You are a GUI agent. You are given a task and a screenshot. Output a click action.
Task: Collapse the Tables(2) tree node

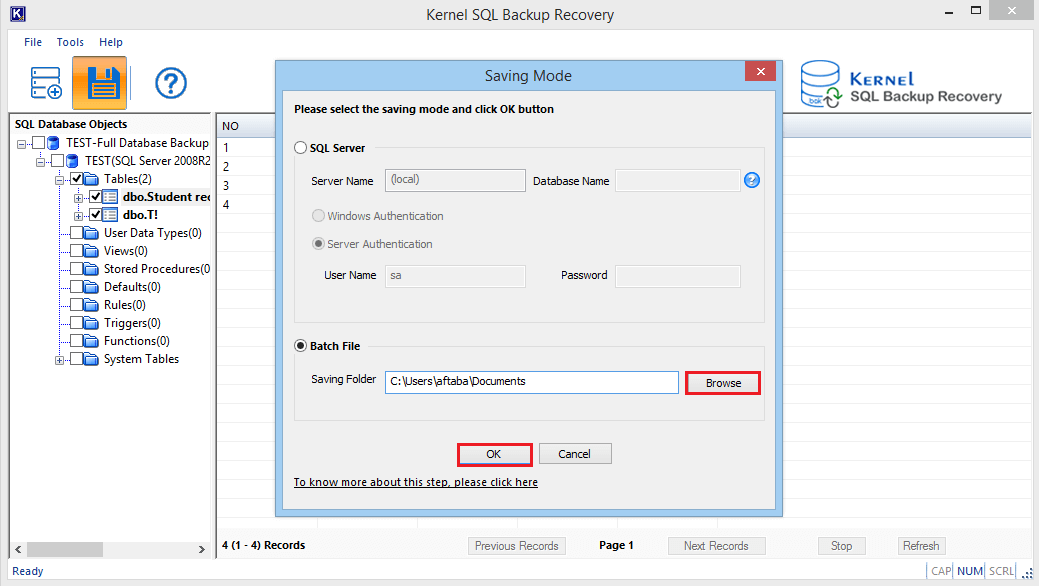[x=60, y=179]
